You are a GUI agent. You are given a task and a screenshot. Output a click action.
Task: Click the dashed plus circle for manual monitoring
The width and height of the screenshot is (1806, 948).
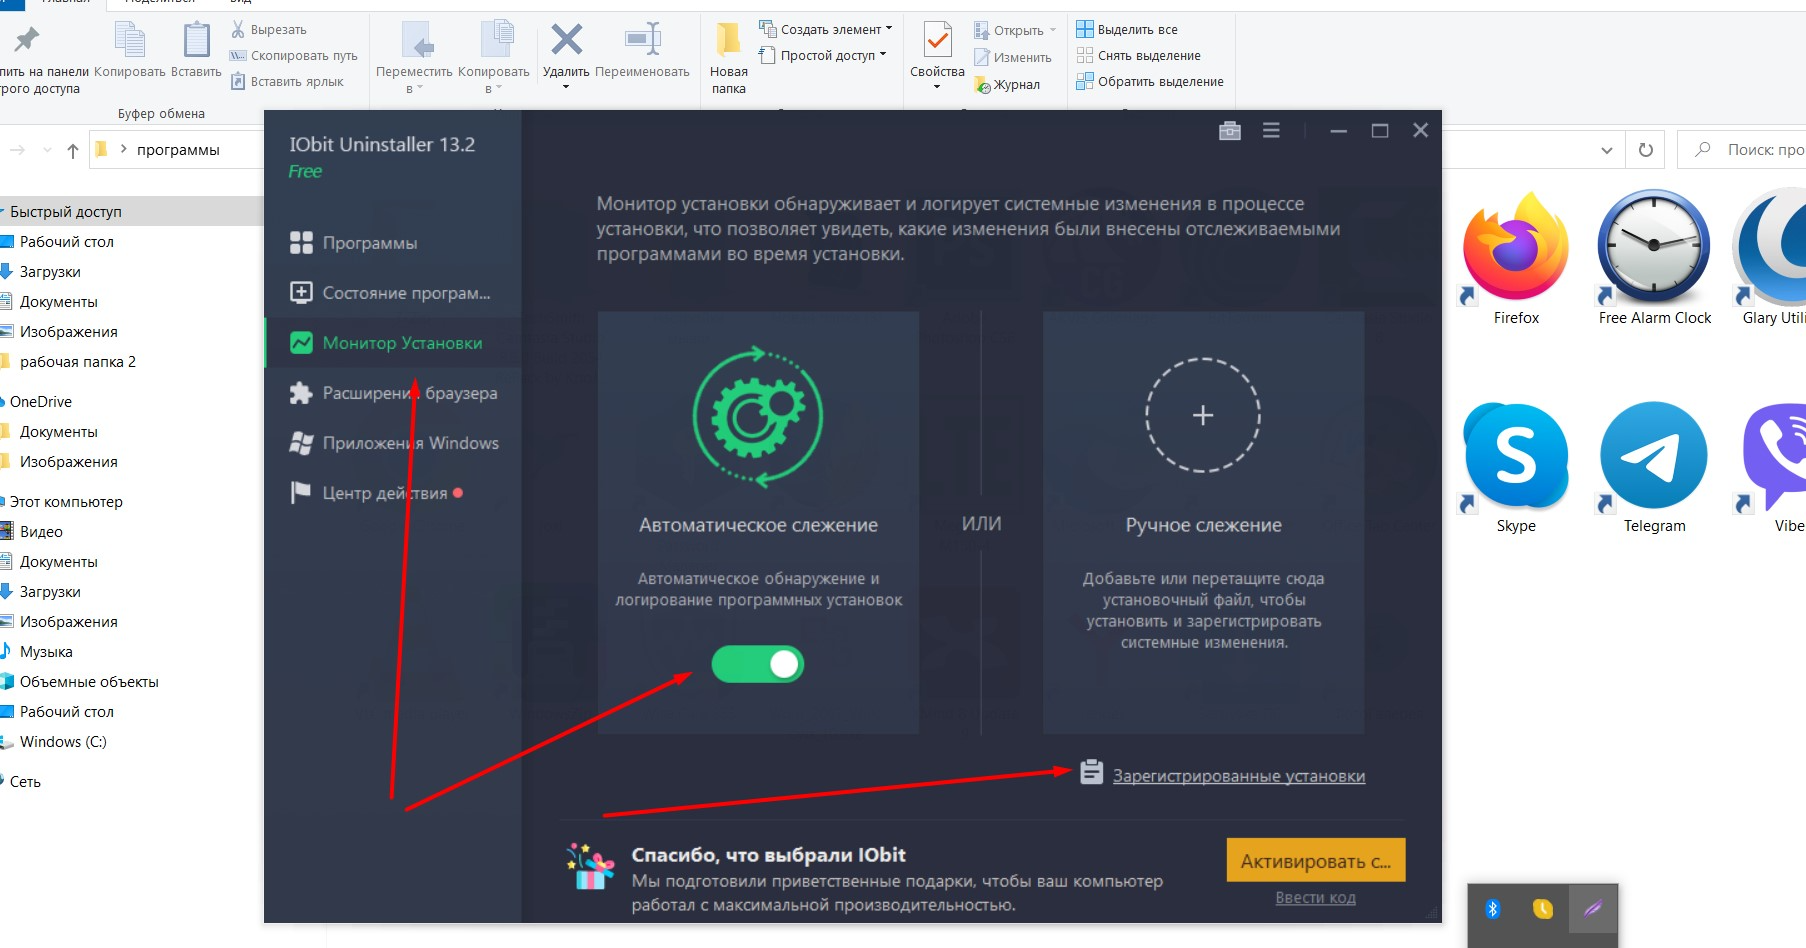coord(1203,415)
